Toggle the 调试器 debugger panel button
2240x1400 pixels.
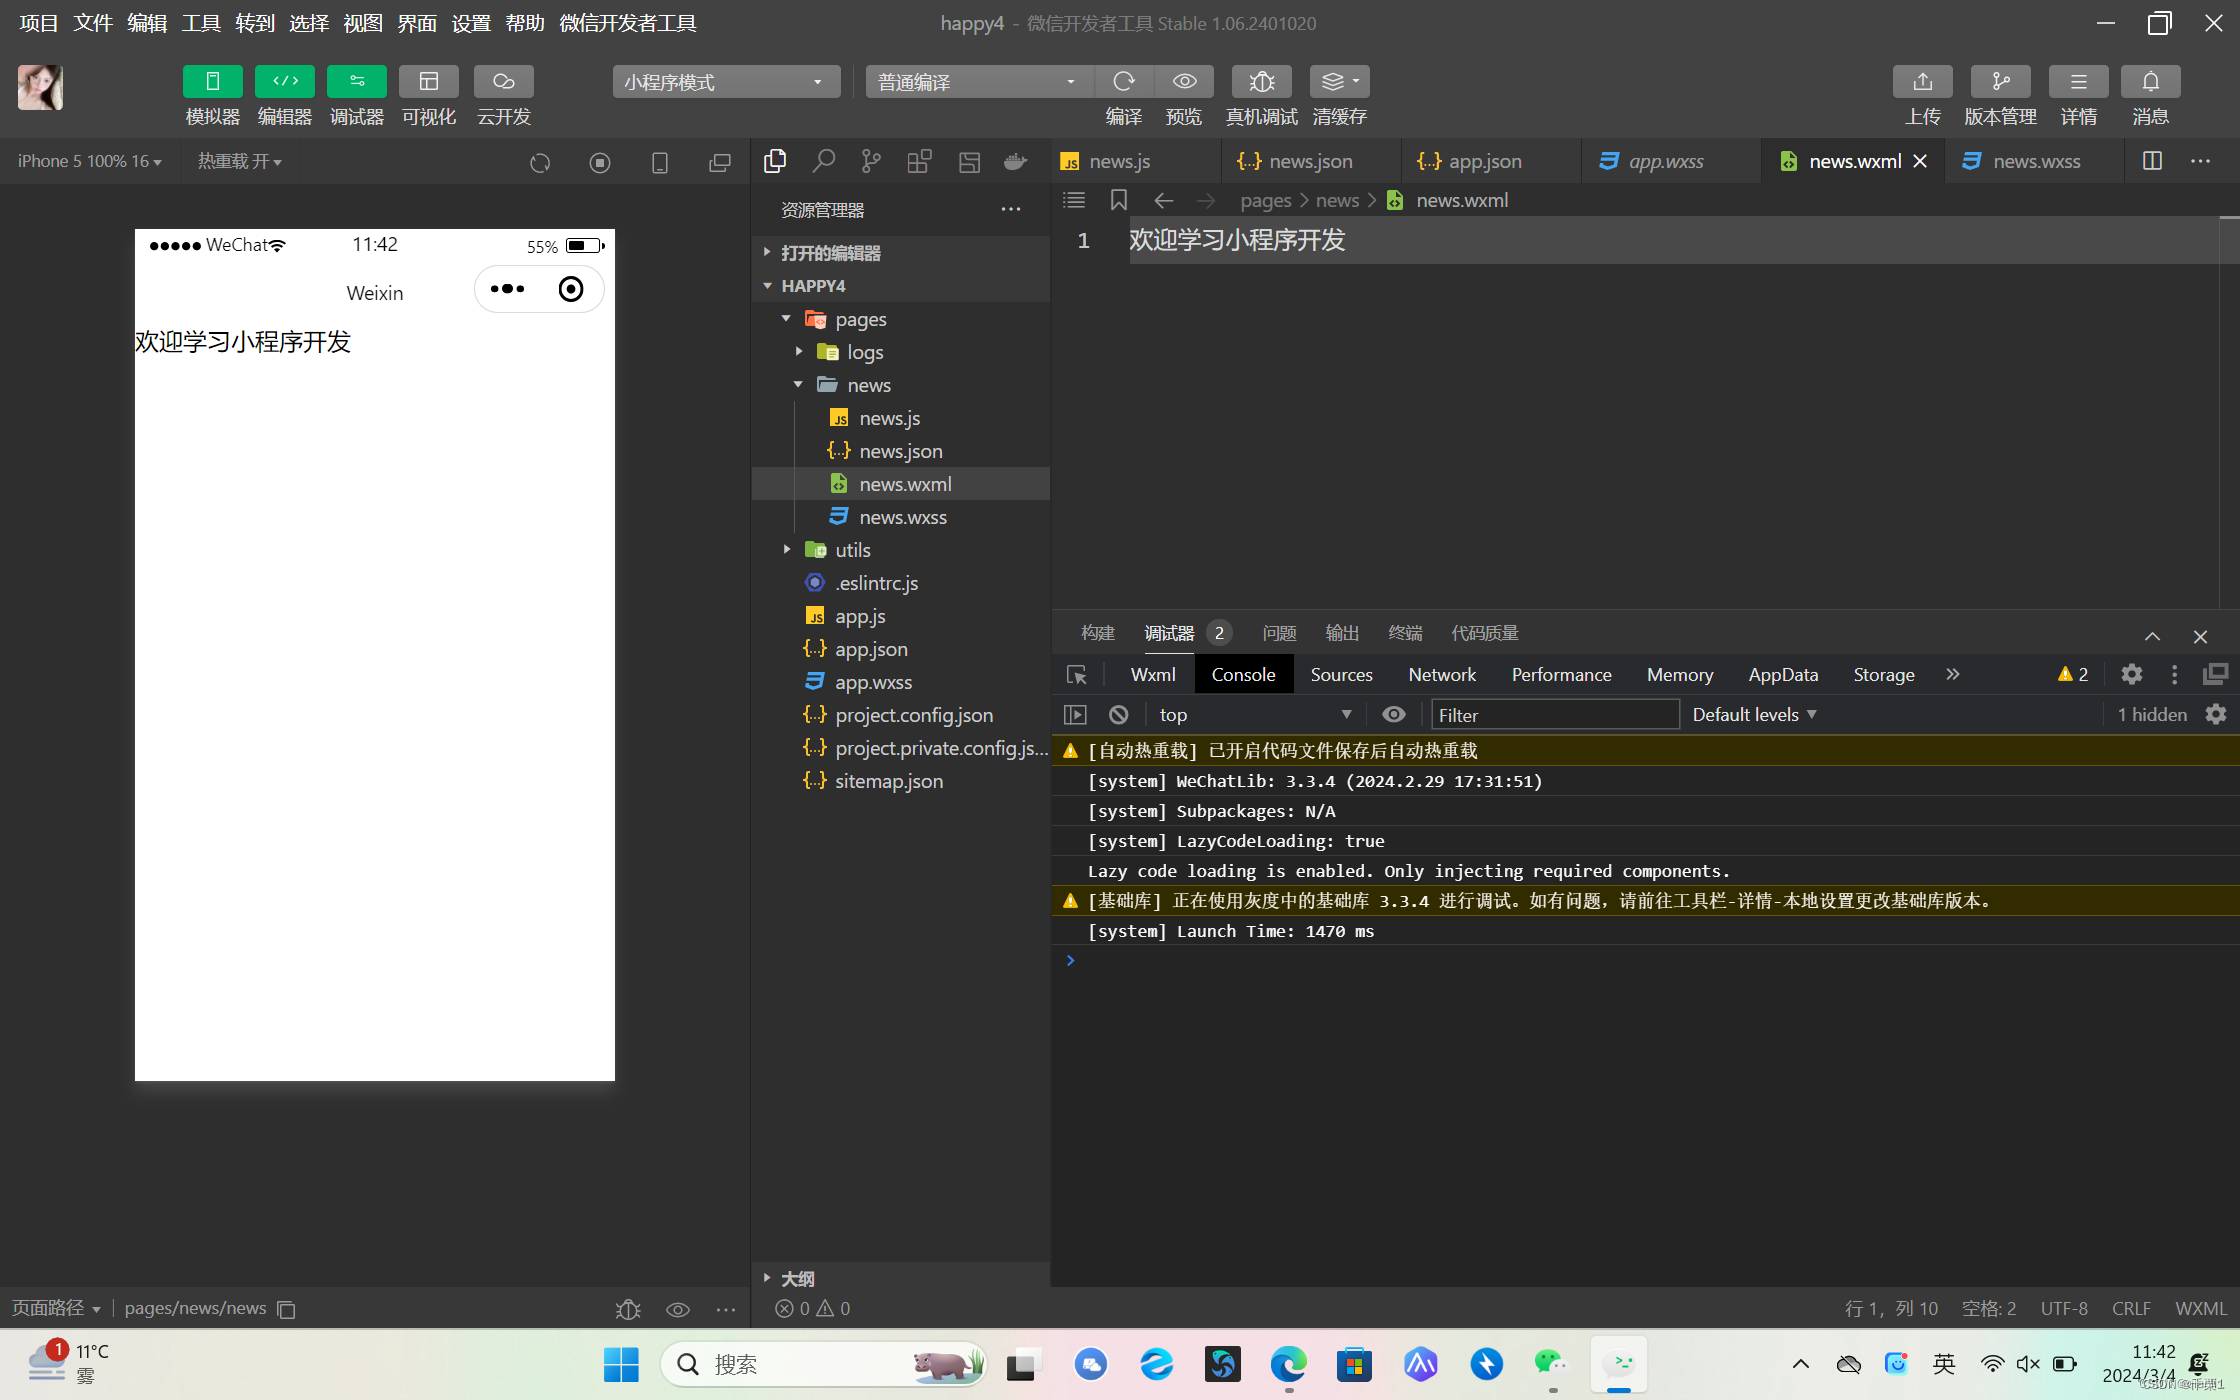(356, 82)
